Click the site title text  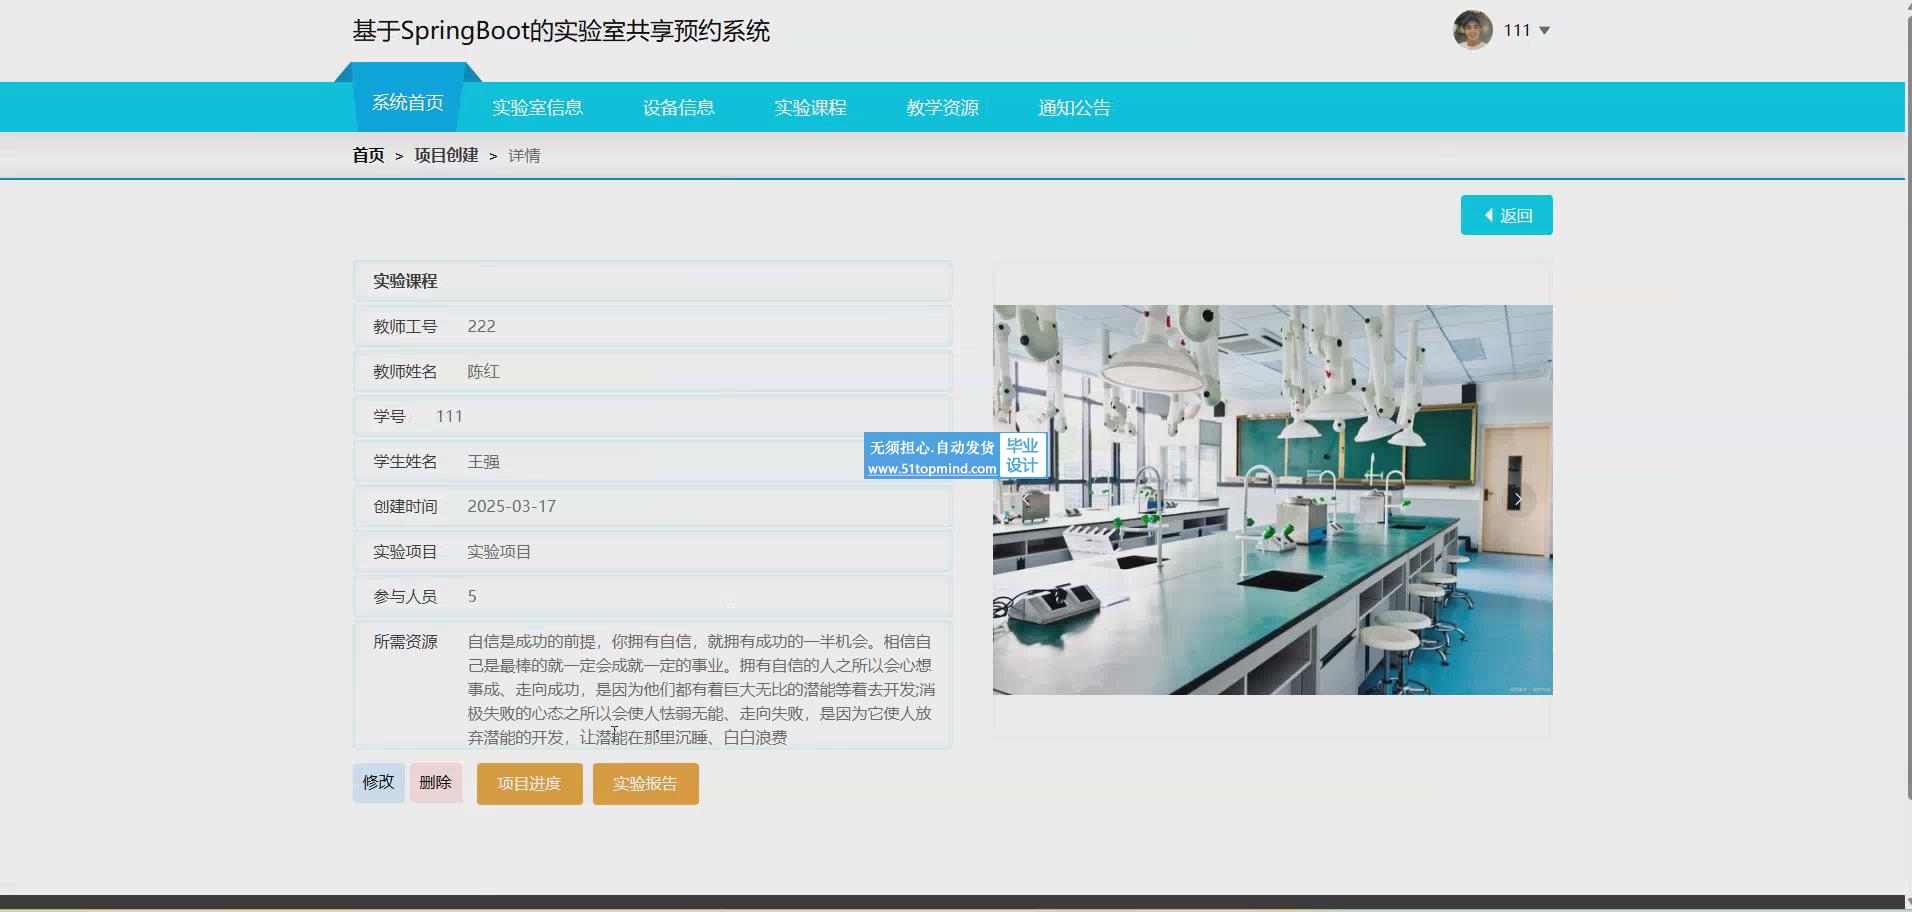tap(561, 31)
